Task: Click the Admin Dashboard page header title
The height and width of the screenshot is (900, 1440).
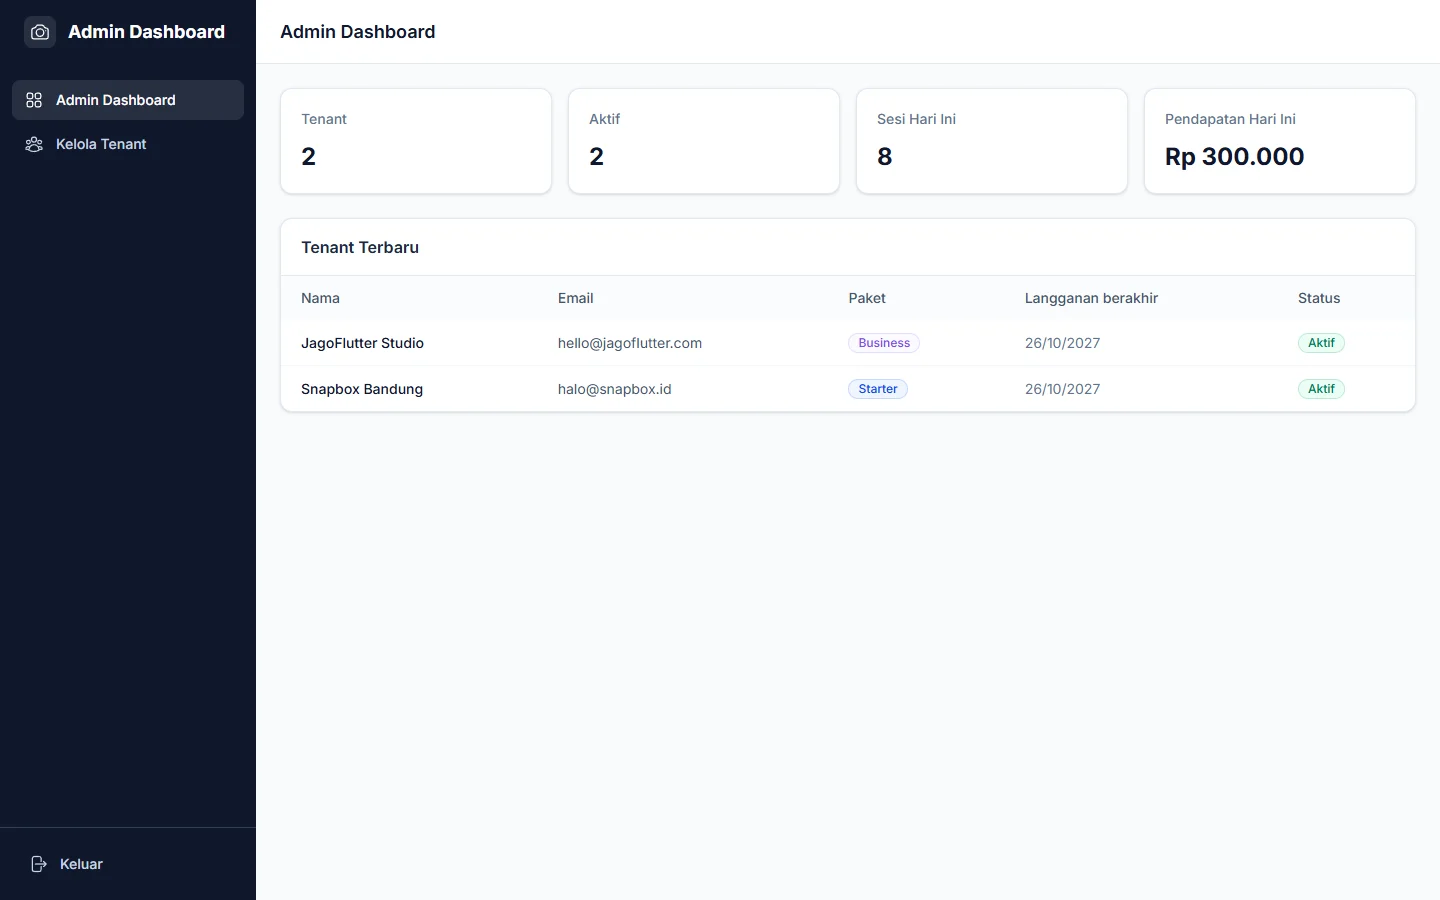Action: [x=358, y=32]
